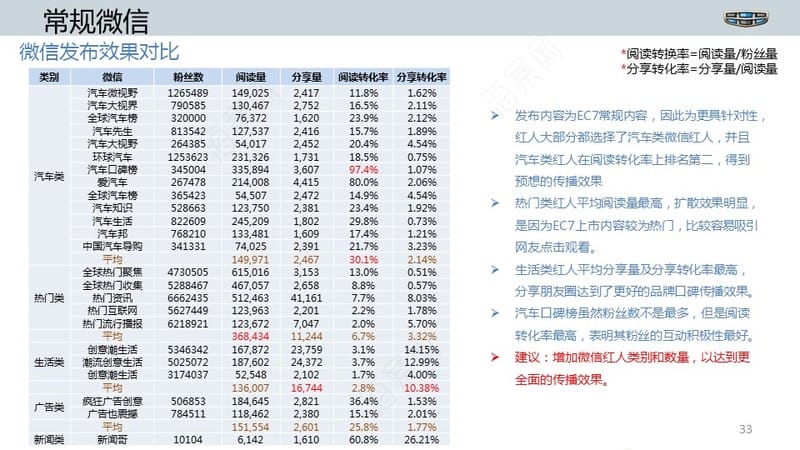The image size is (800, 450).
Task: Select the 26.21% share rate for 新闻哥
Action: point(421,439)
